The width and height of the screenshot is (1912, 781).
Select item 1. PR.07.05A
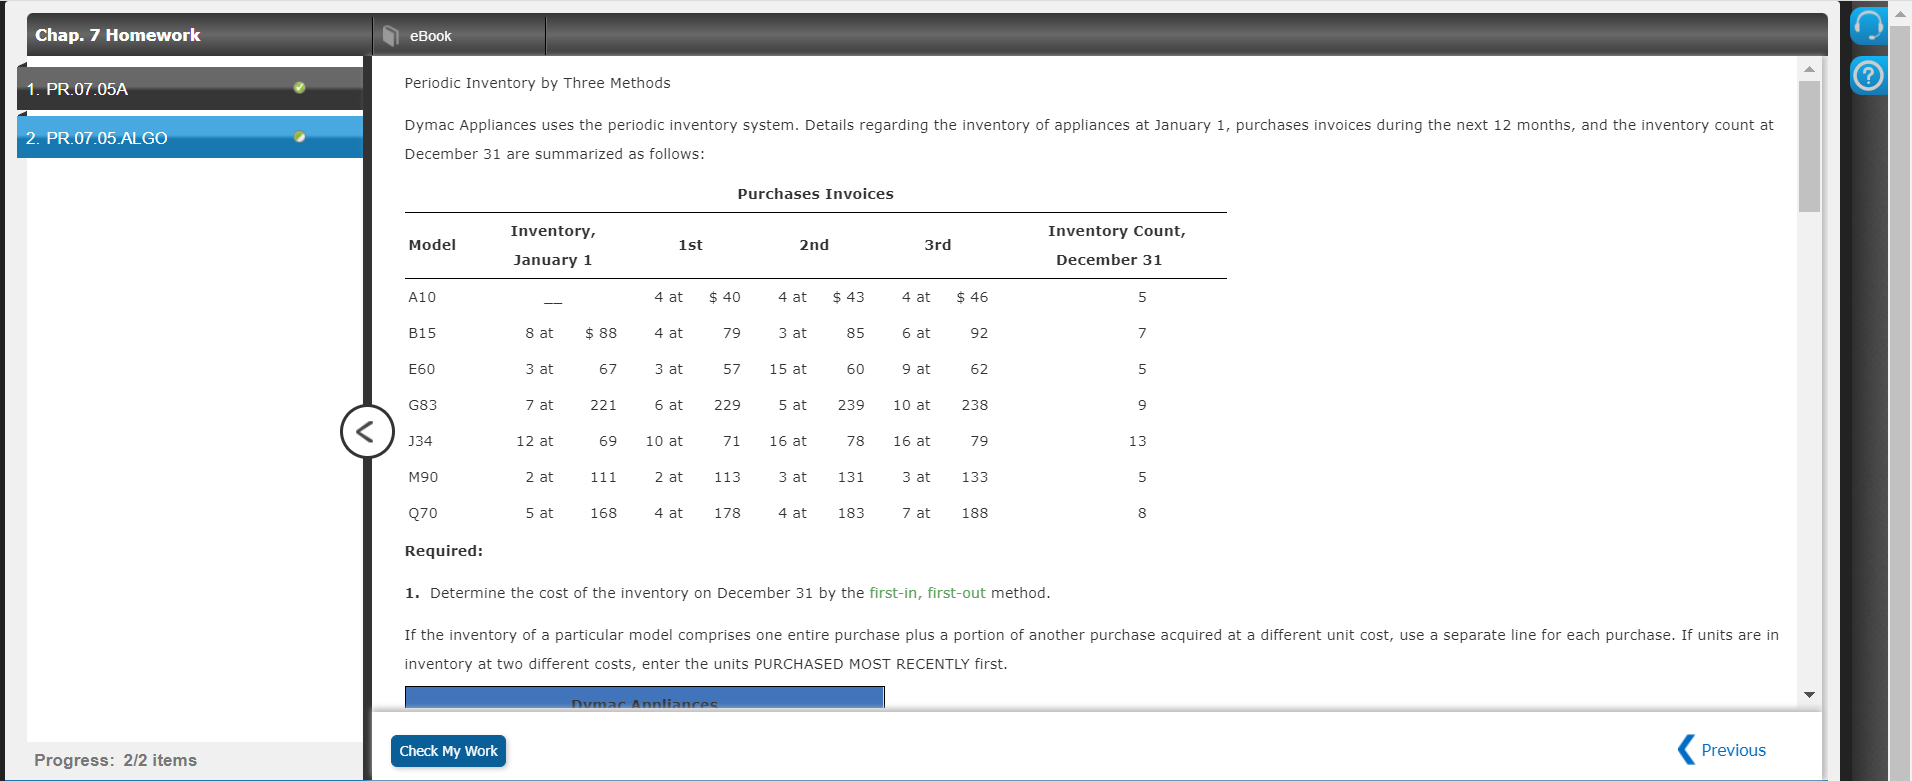coord(190,89)
